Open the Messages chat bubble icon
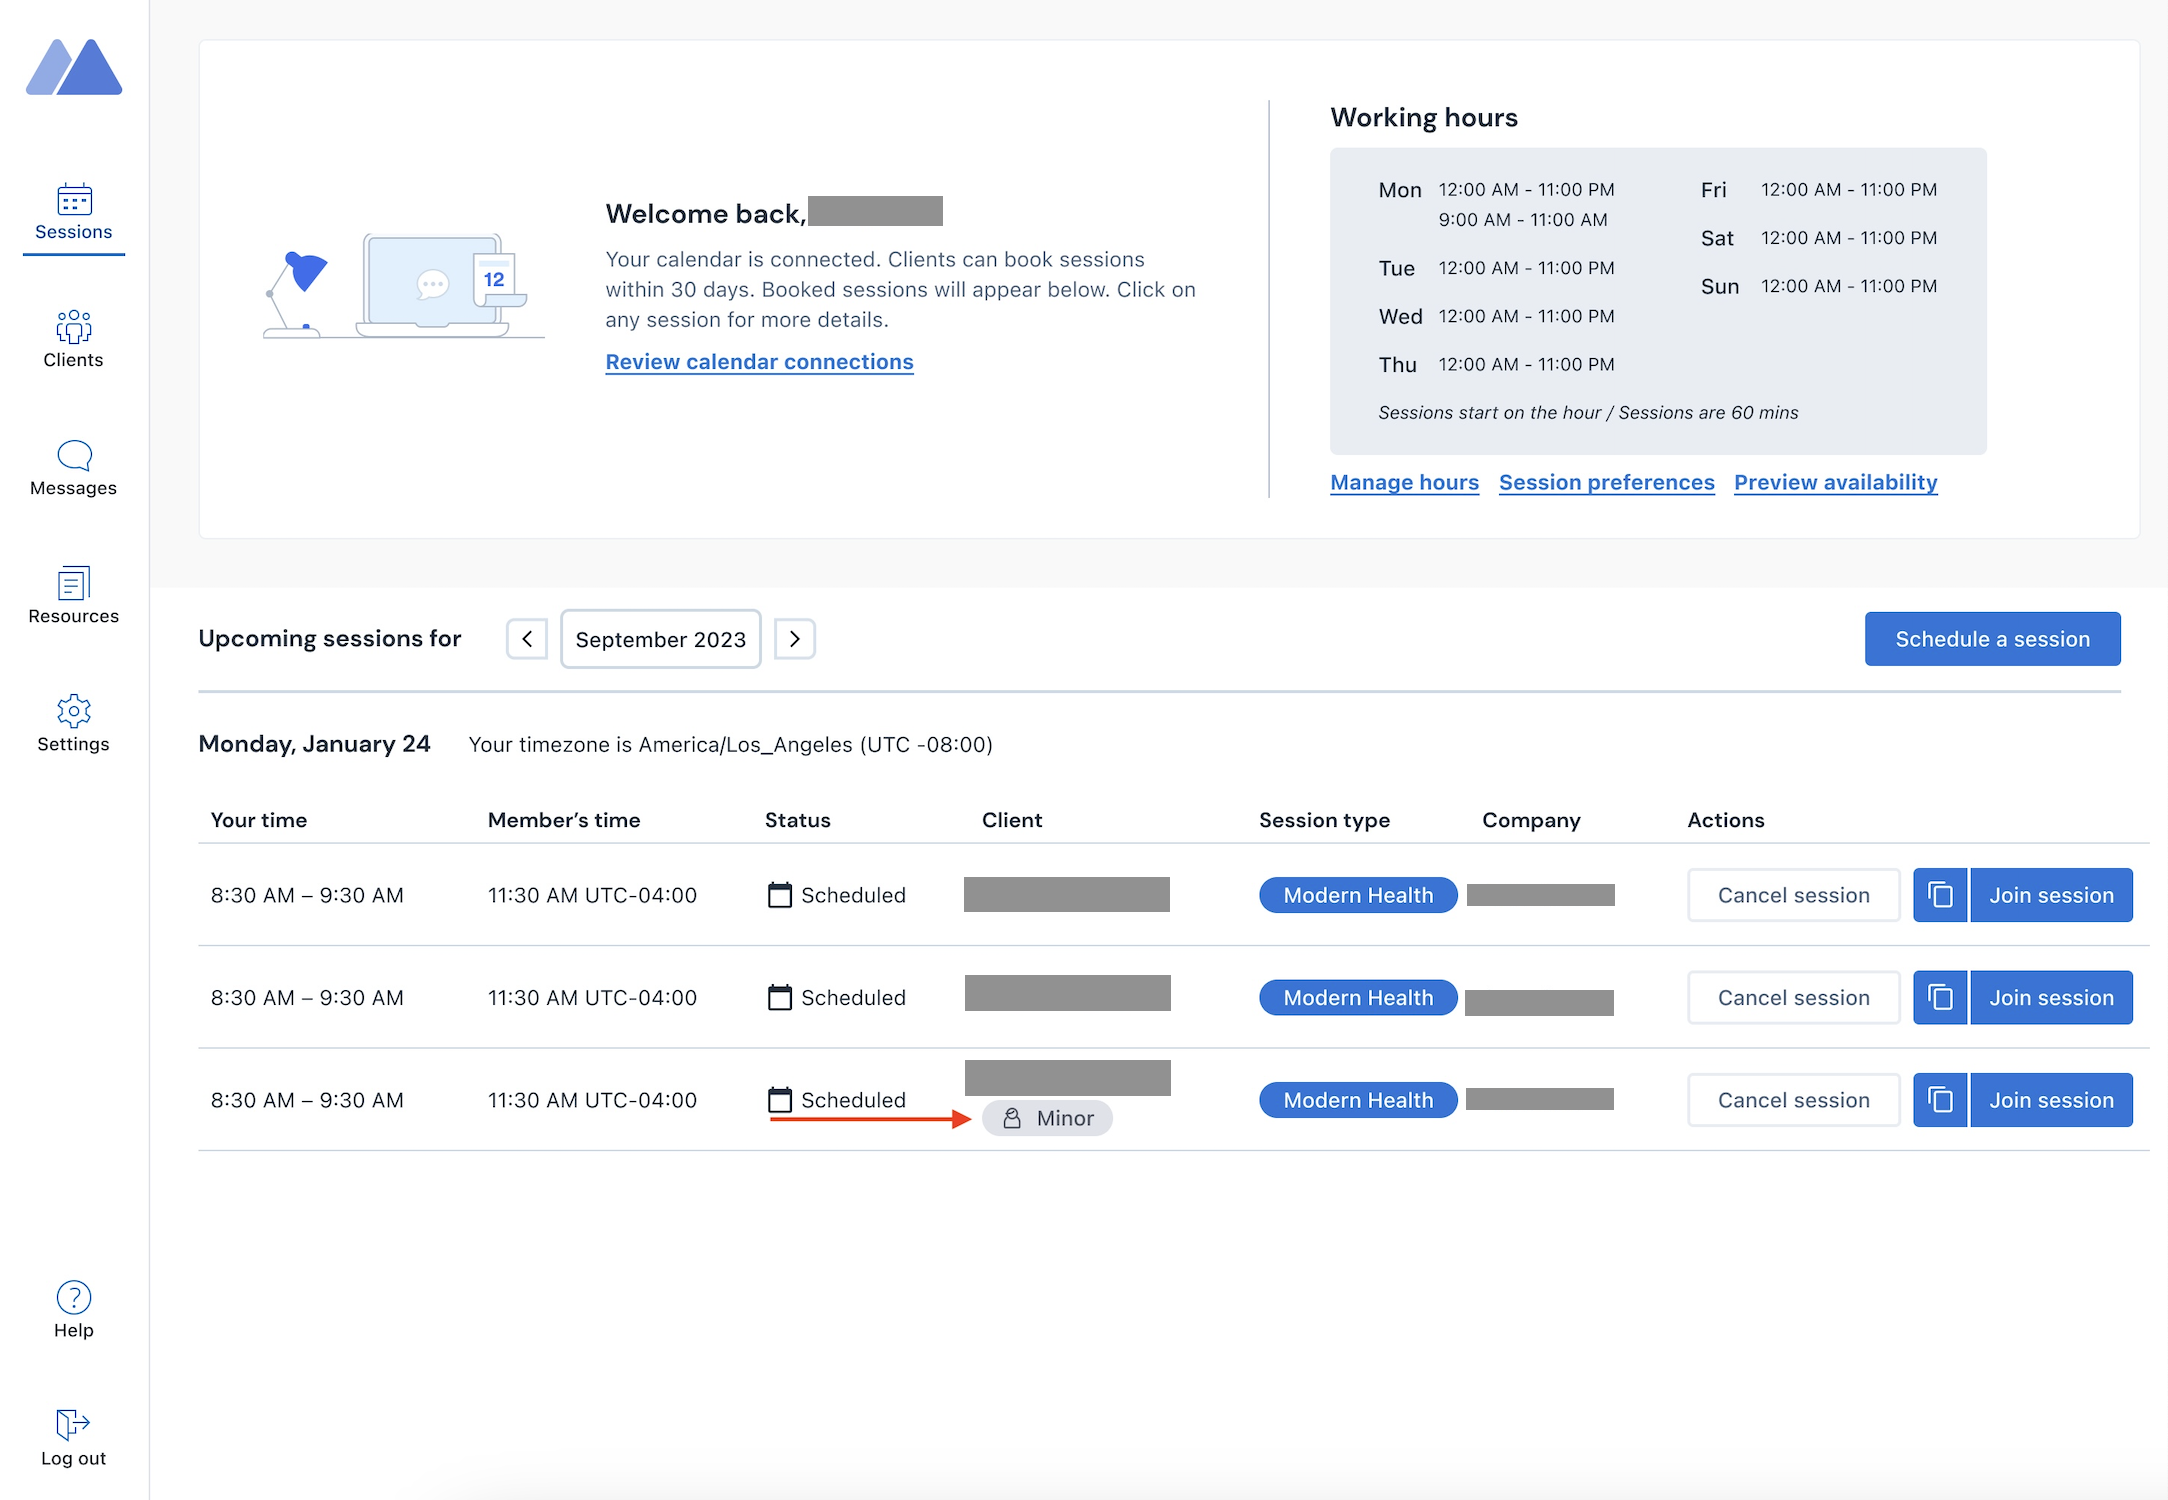2168x1500 pixels. 73,456
